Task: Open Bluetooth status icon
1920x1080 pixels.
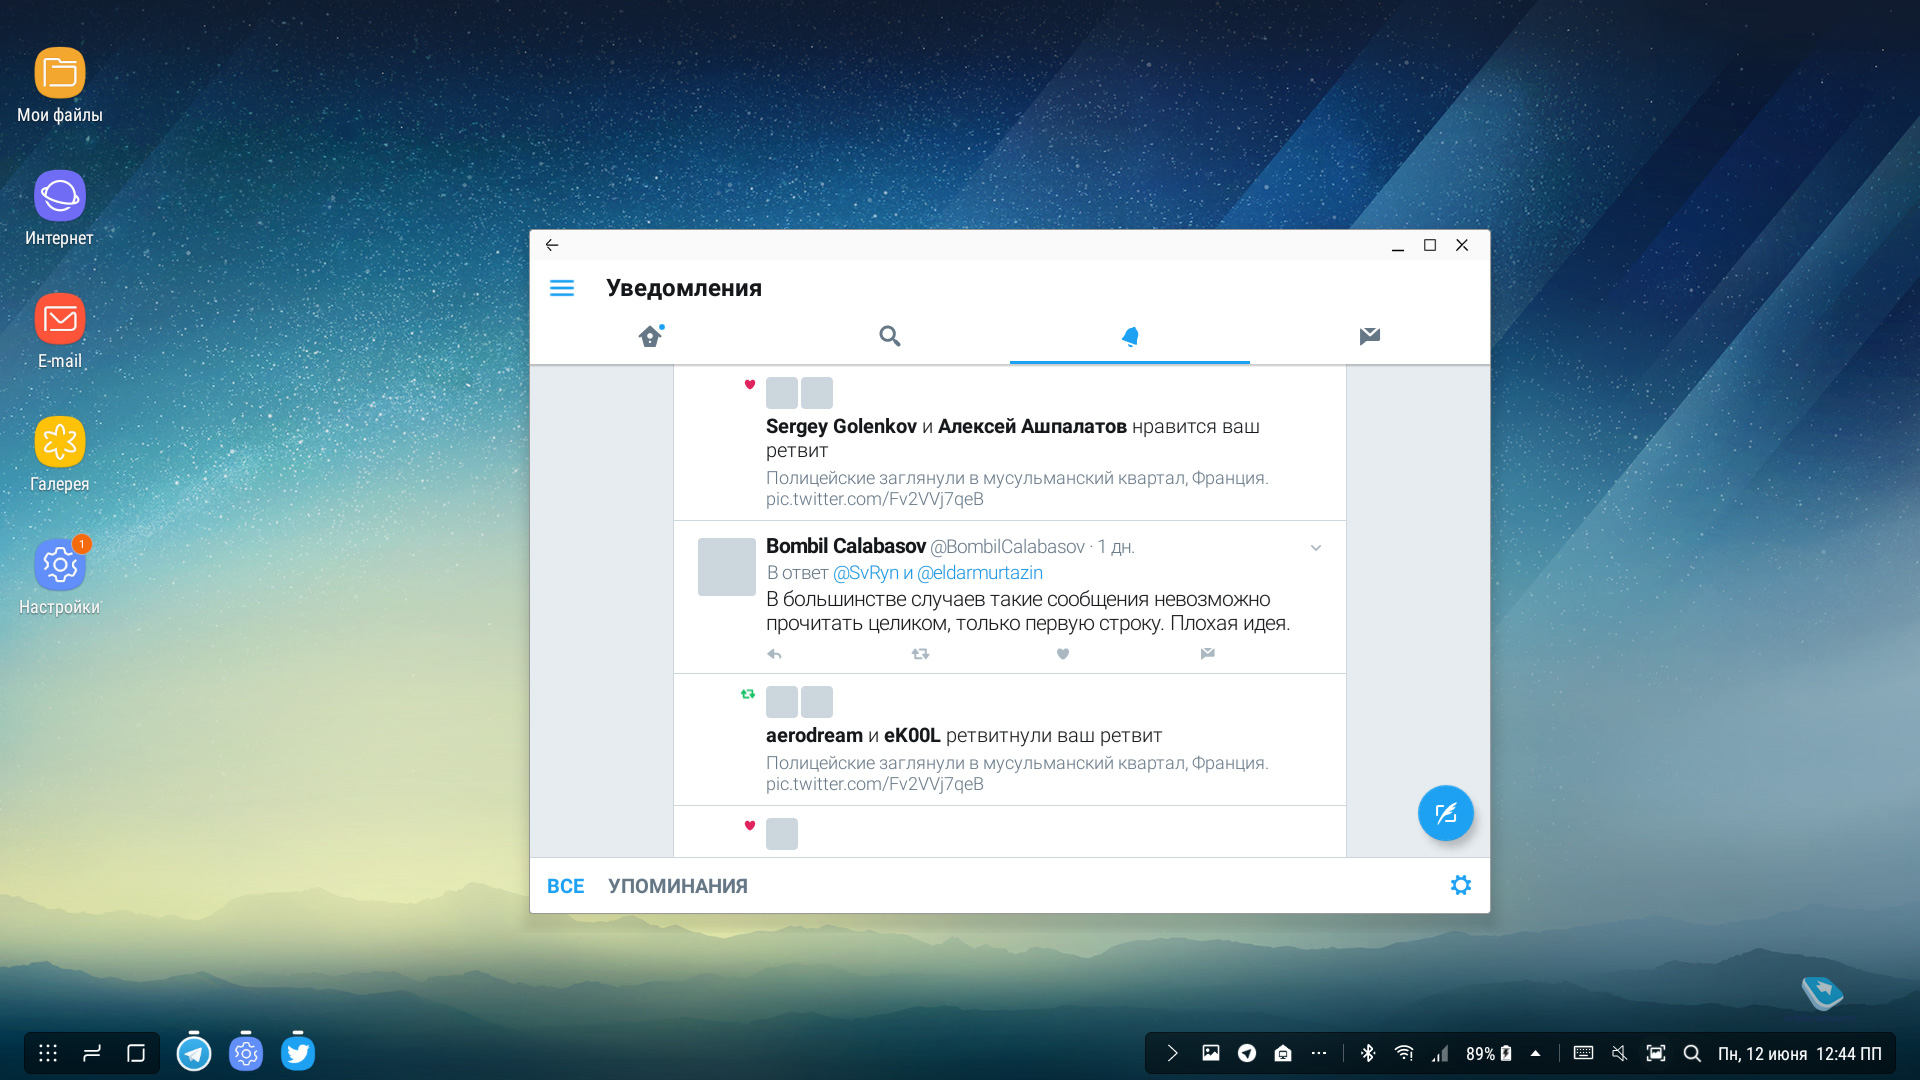Action: (1369, 1053)
